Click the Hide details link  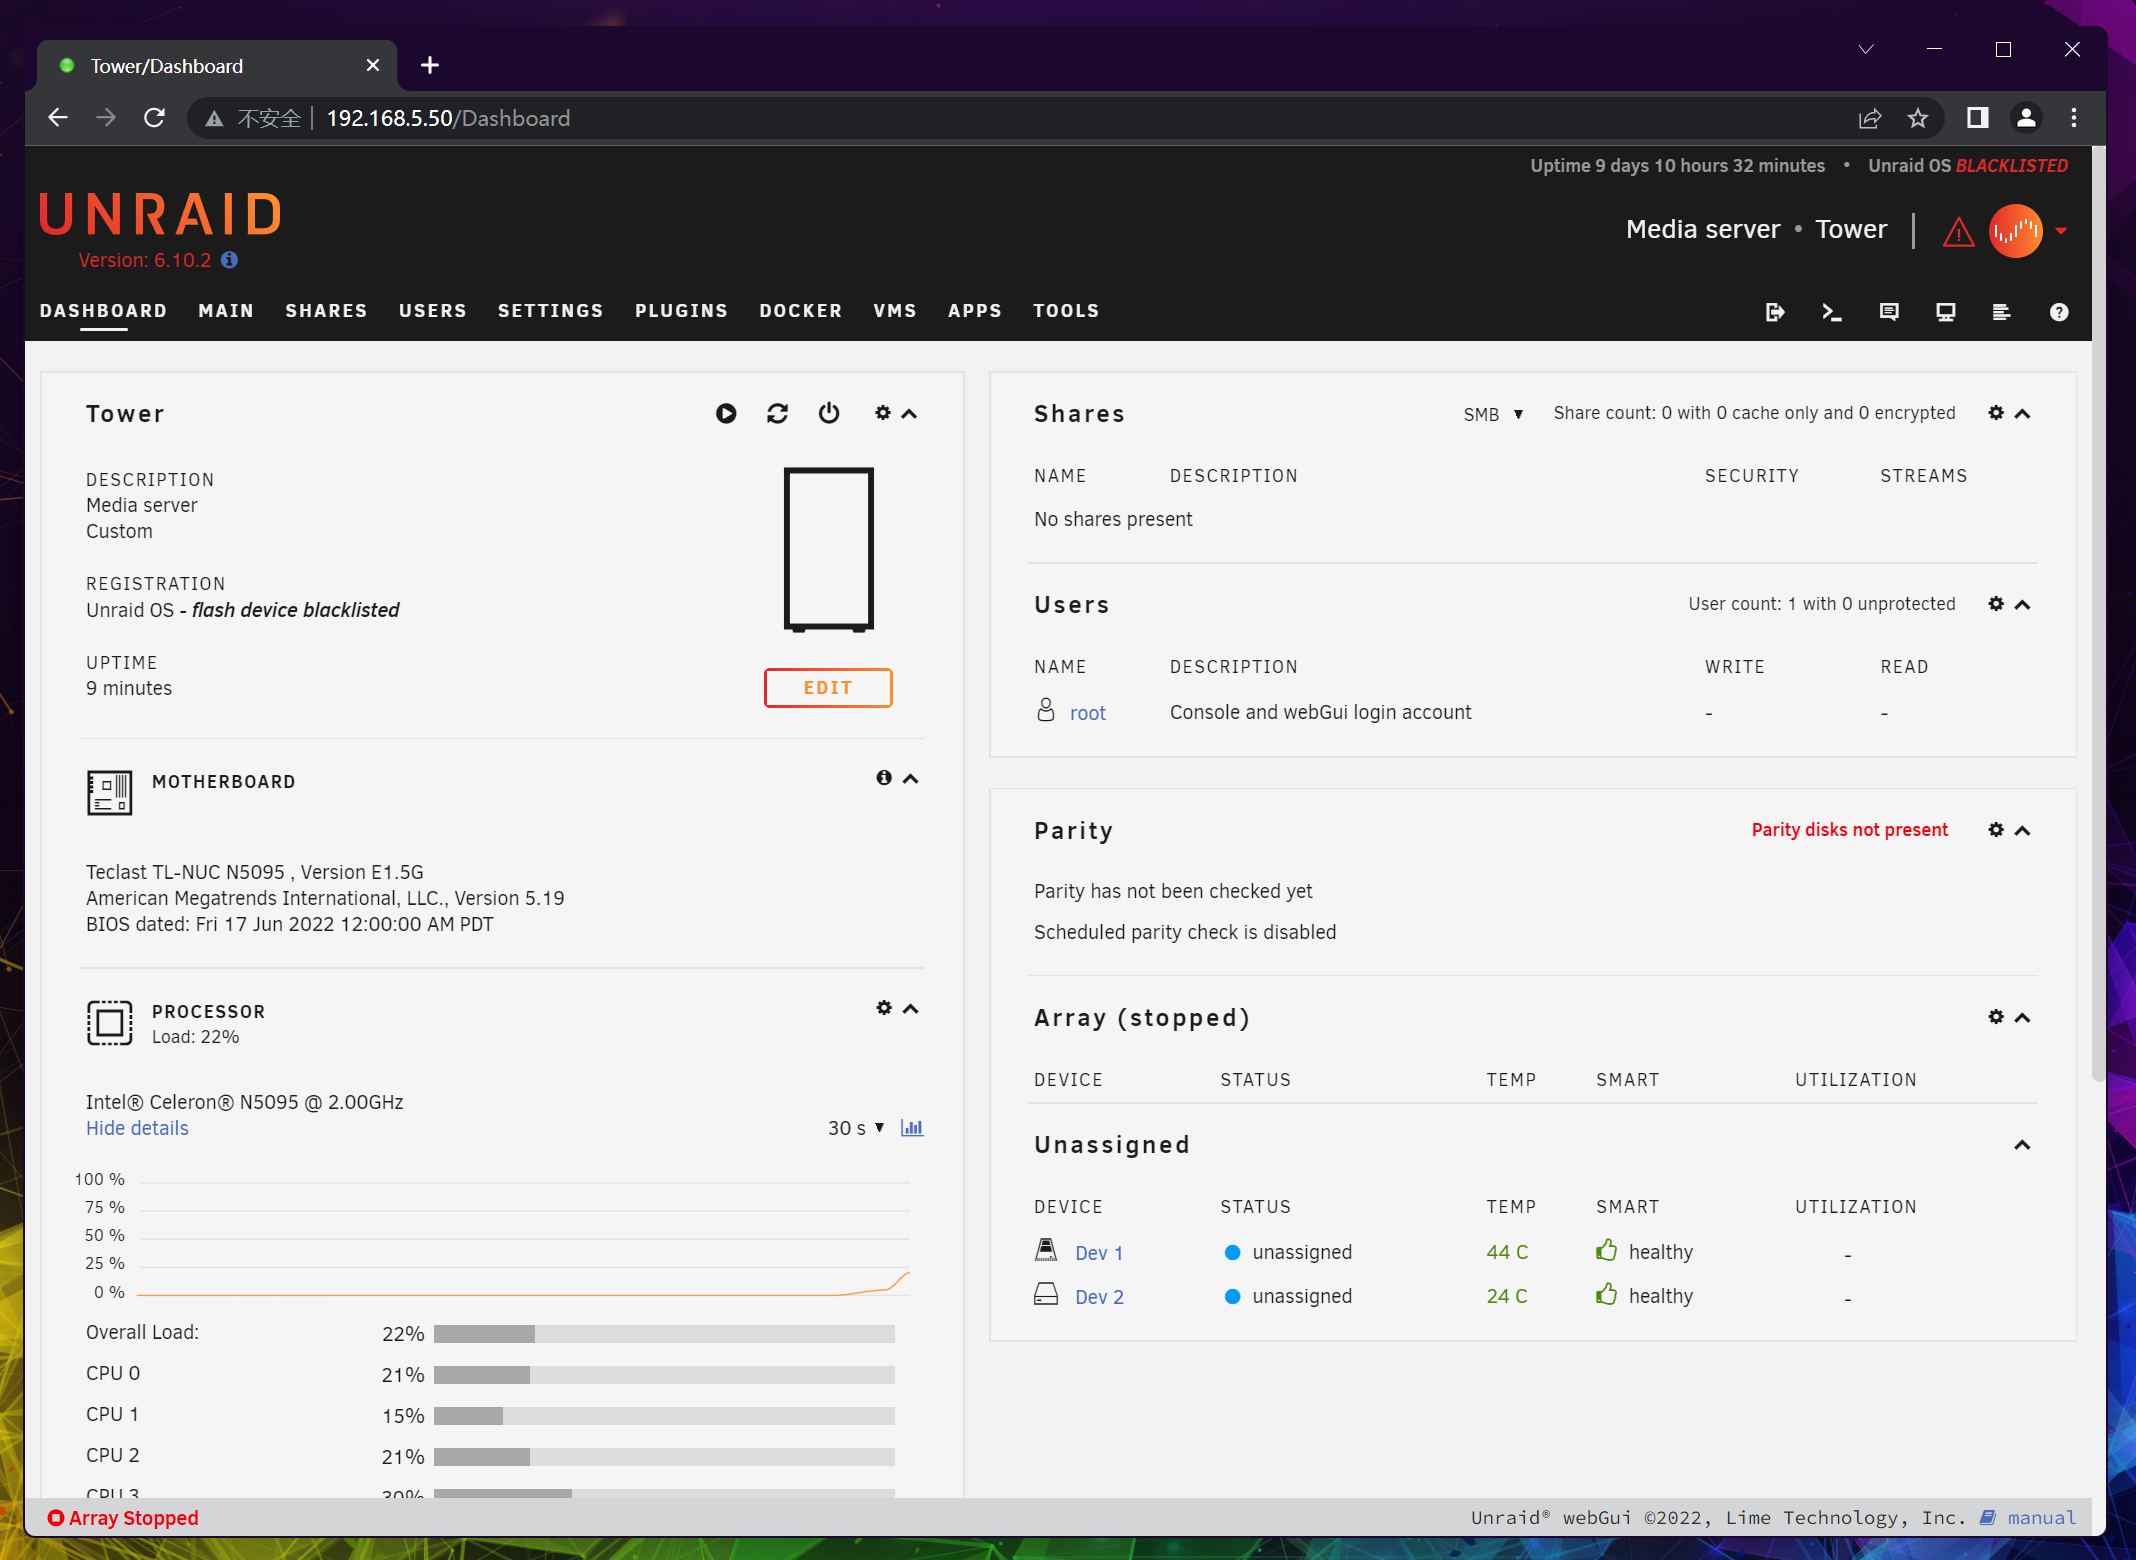point(137,1128)
